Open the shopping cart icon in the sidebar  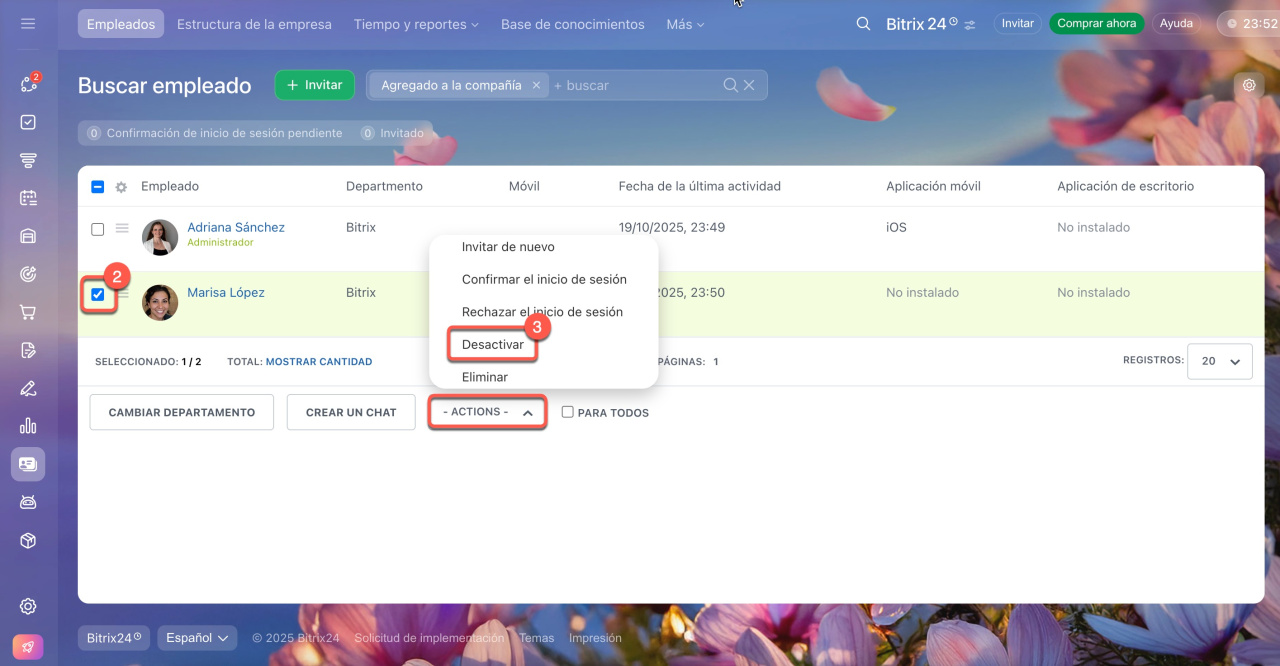click(28, 312)
